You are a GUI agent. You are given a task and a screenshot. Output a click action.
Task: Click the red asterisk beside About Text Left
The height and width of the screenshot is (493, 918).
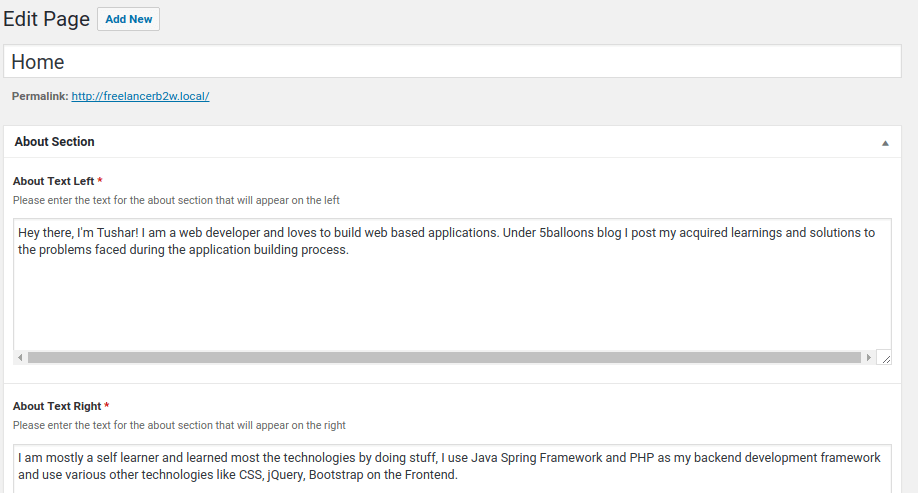click(100, 182)
